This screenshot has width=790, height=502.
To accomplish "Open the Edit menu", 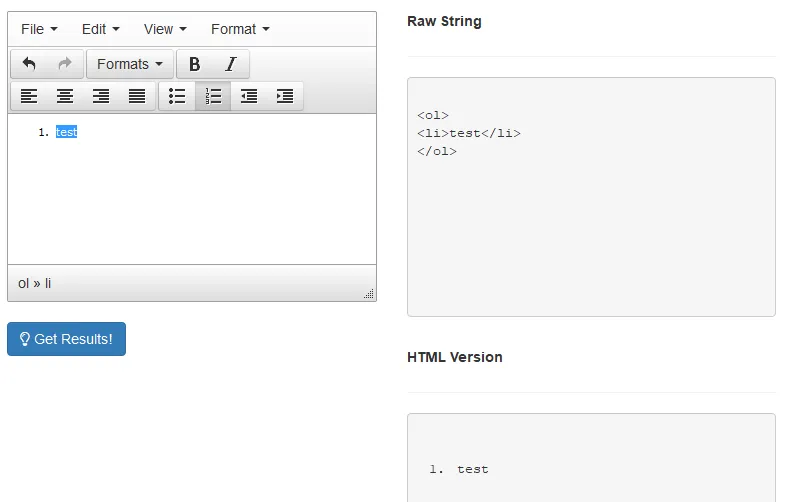I will pyautogui.click(x=100, y=29).
